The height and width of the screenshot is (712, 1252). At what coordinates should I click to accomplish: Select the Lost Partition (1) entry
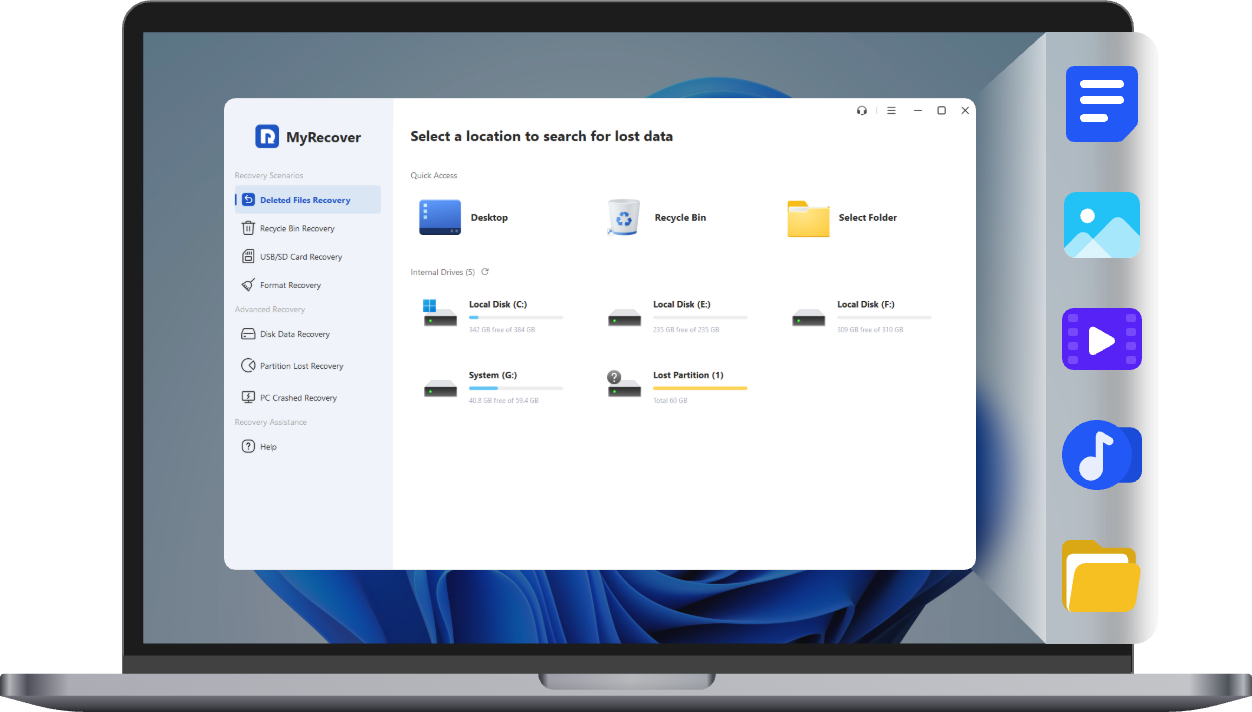point(687,376)
